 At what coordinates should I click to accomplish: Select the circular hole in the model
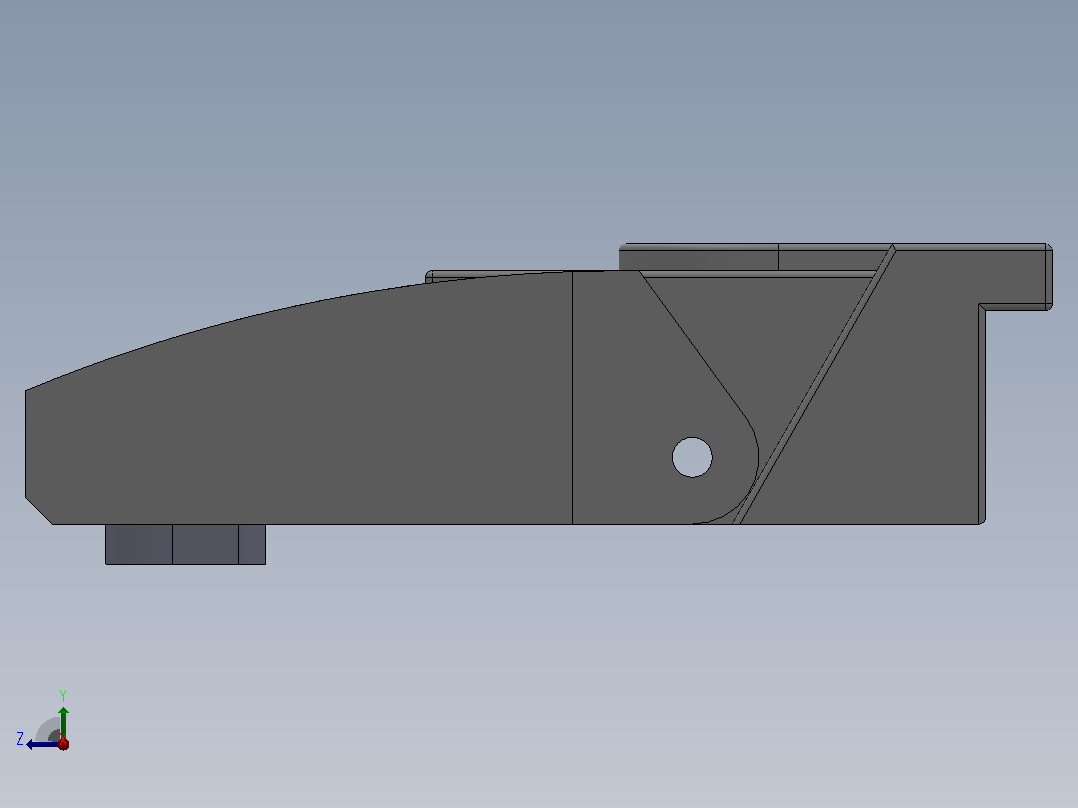692,457
